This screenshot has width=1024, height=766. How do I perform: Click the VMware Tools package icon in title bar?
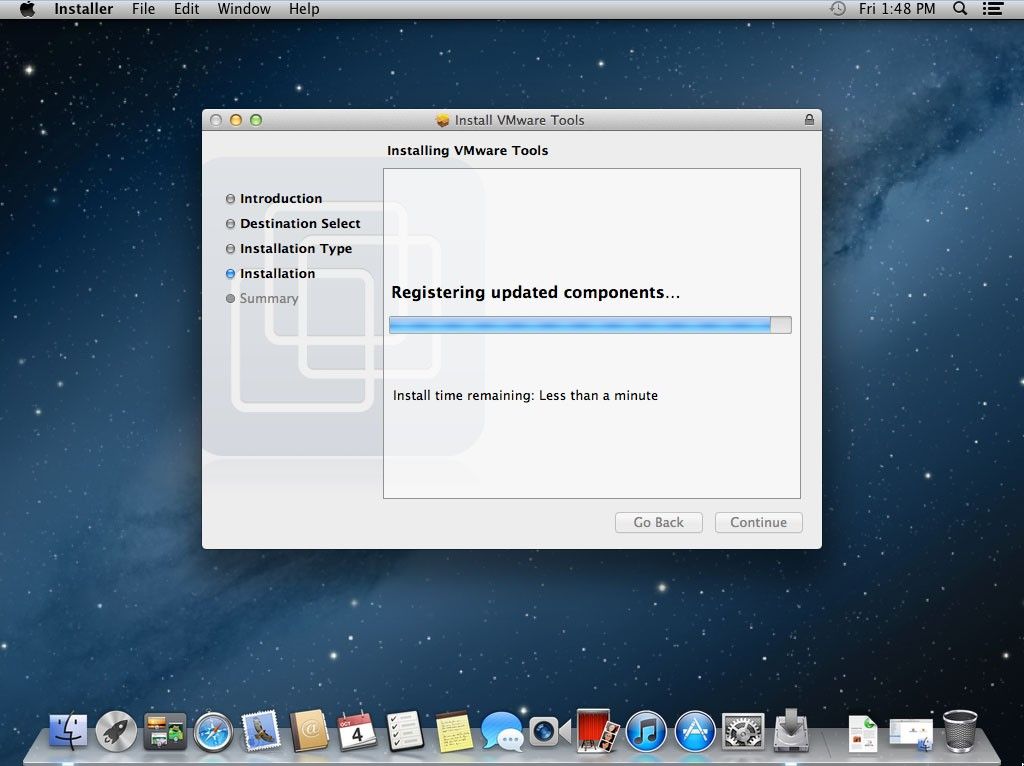[443, 120]
